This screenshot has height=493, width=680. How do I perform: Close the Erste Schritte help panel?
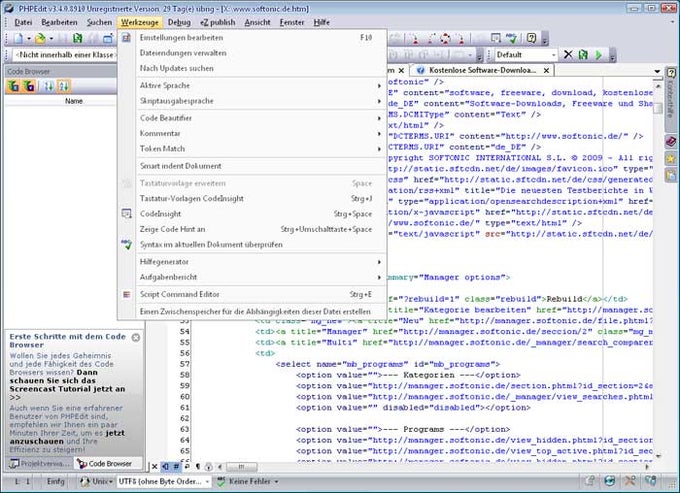click(136, 337)
